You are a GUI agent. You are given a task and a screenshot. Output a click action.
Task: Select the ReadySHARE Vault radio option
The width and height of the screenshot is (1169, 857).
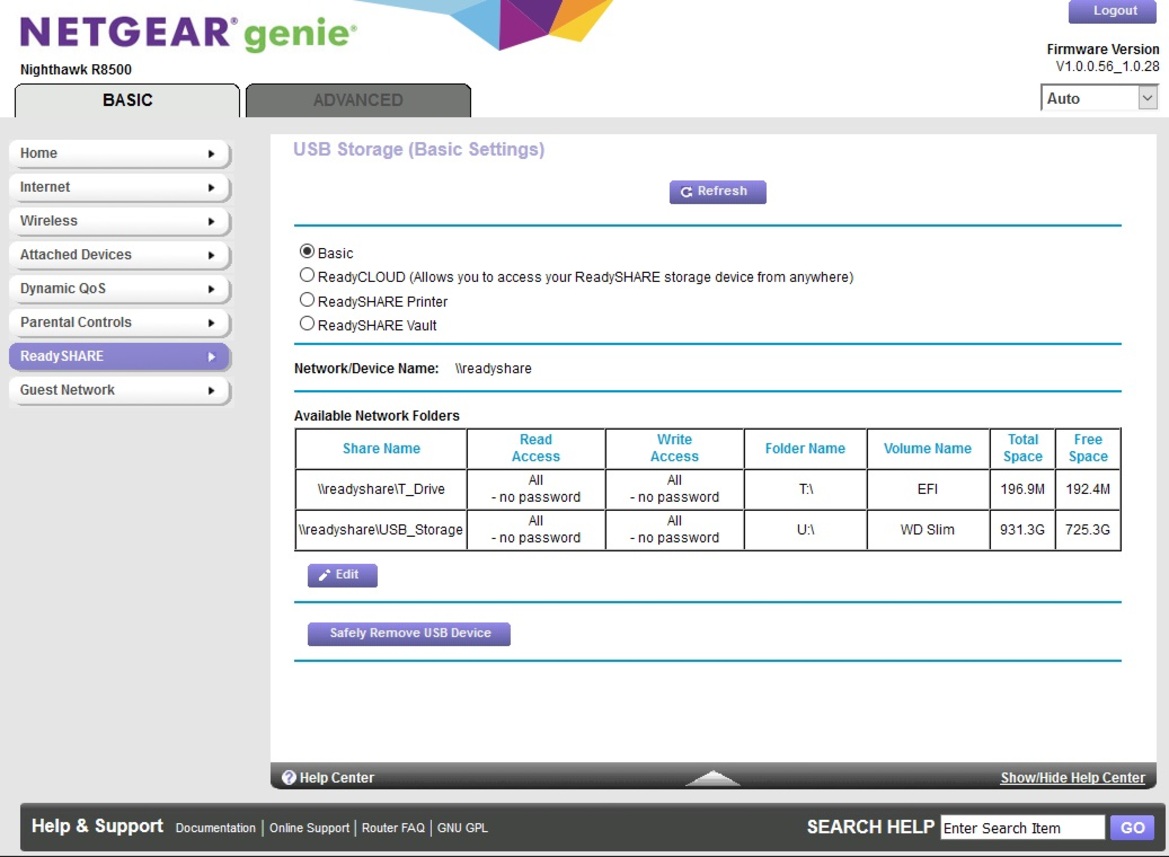306,324
